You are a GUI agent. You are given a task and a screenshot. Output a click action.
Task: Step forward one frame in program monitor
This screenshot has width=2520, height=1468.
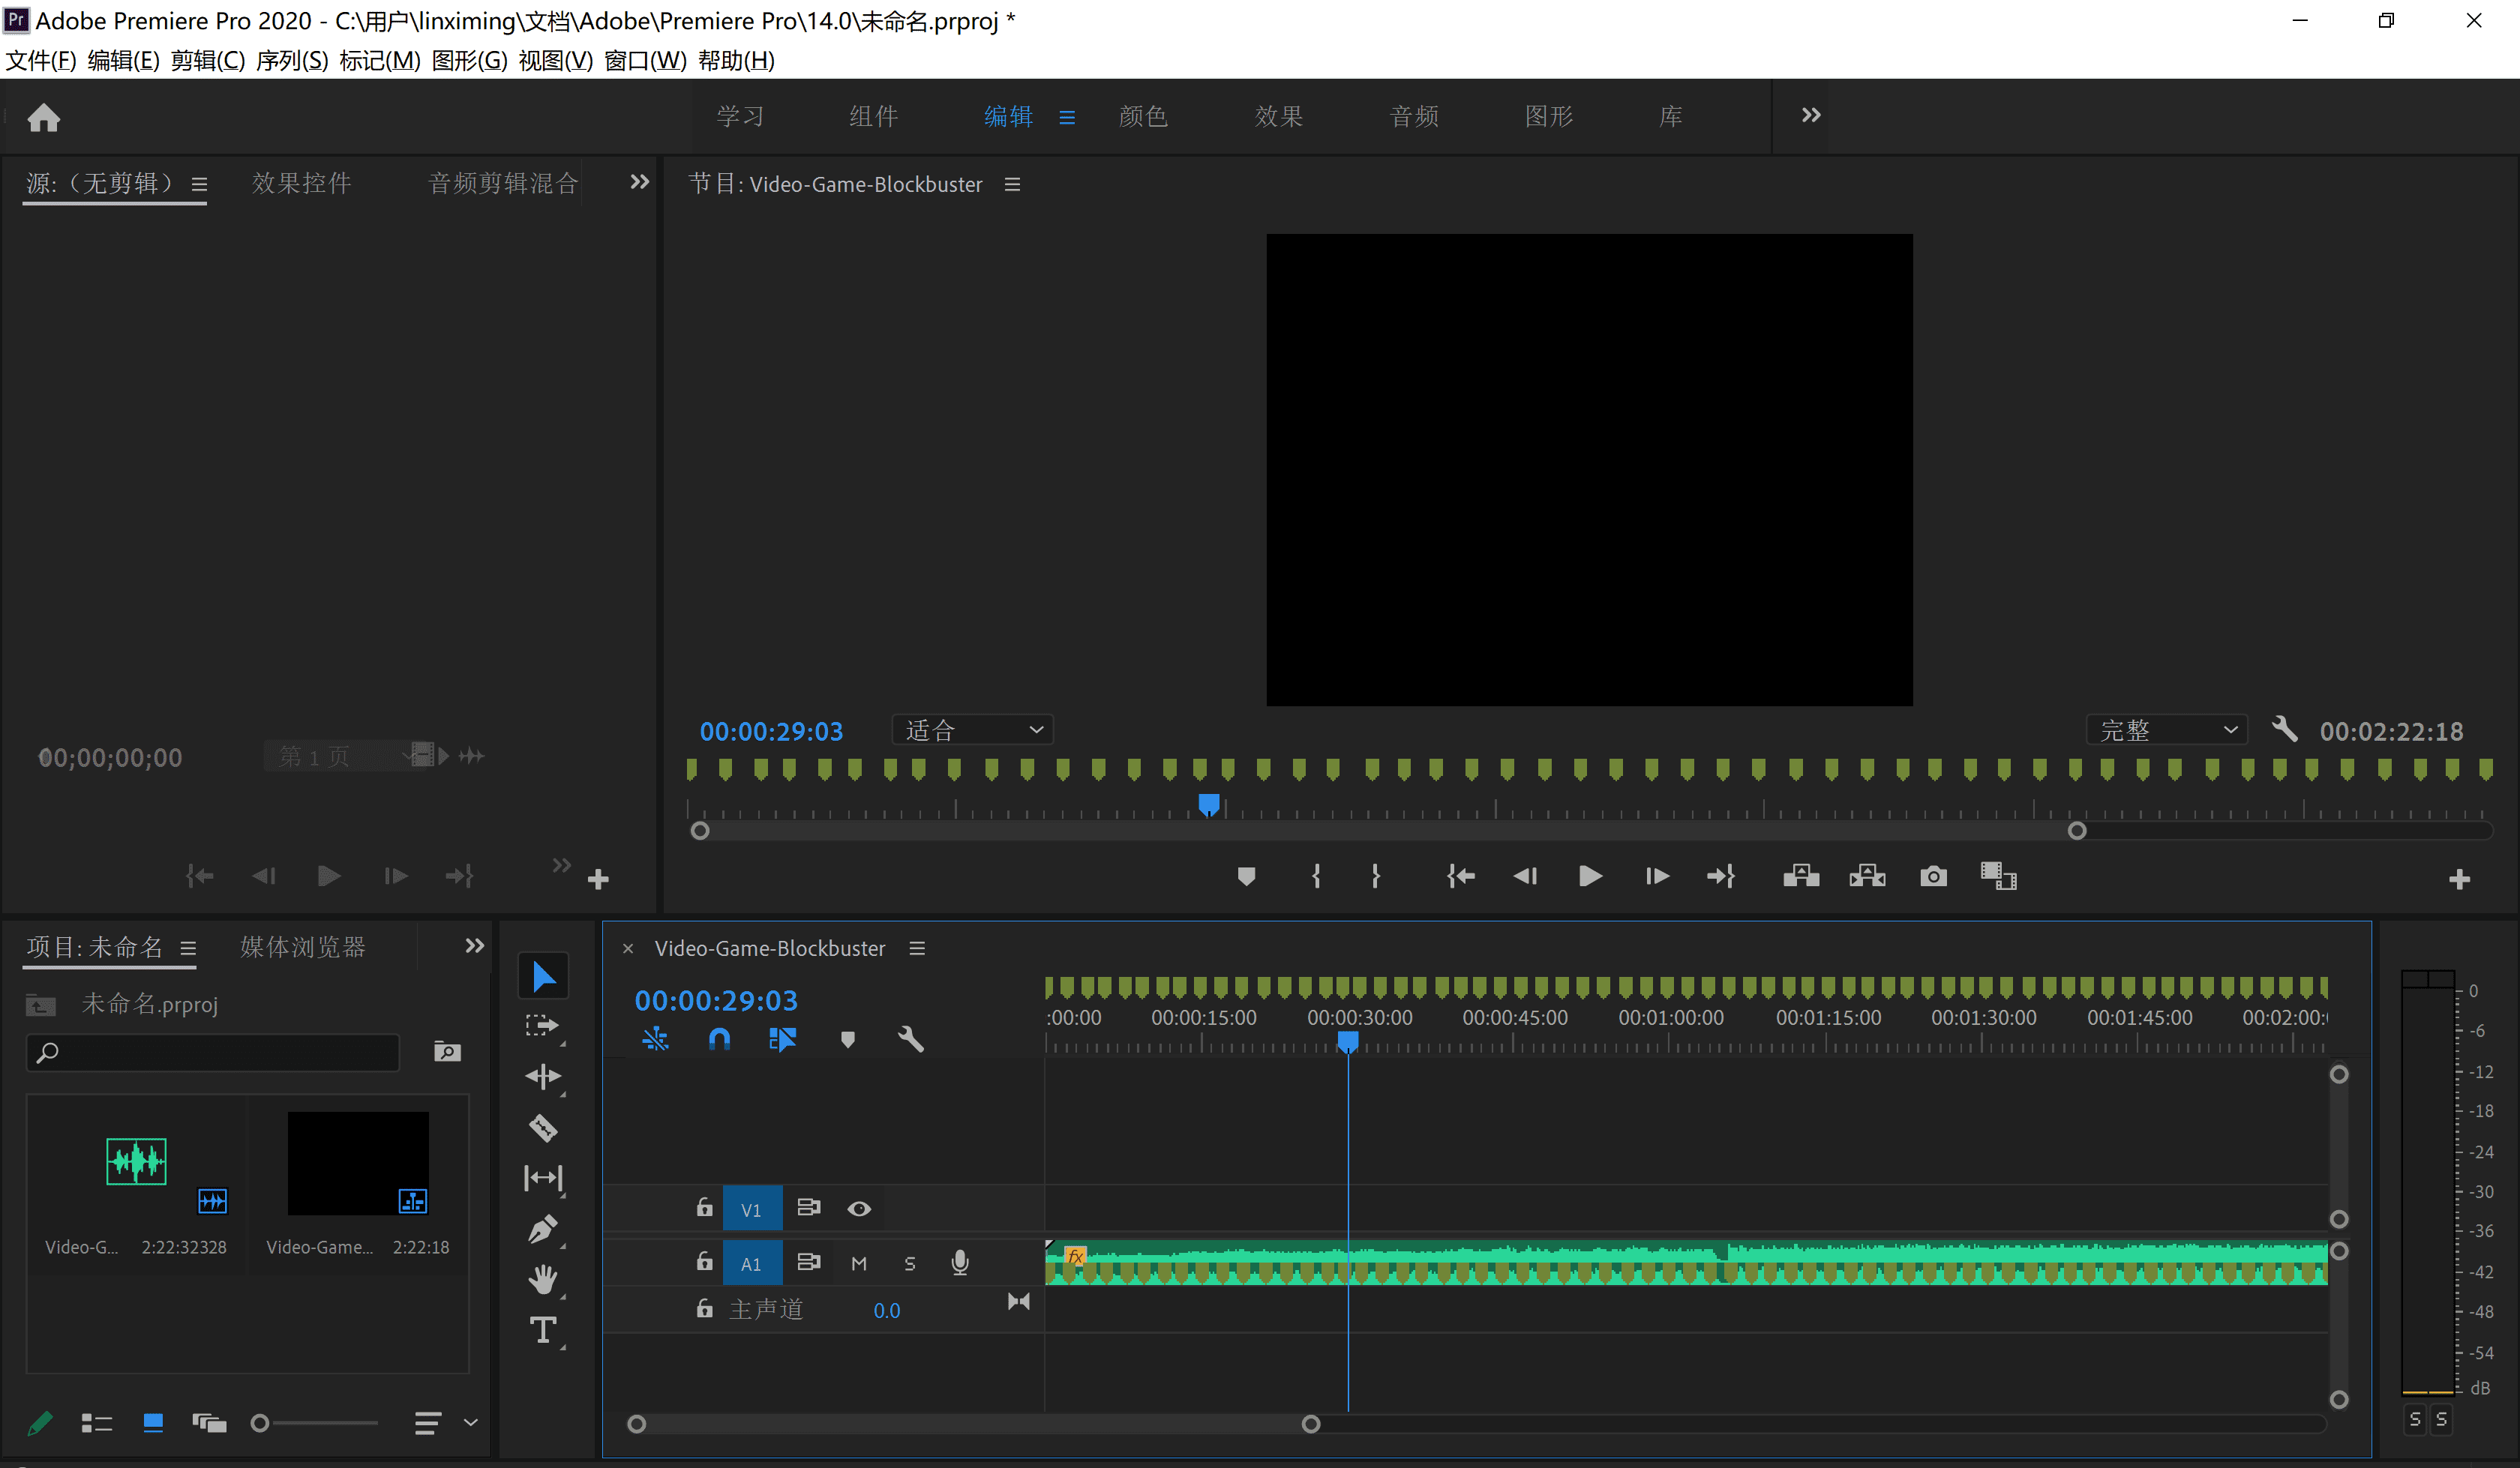coord(1657,876)
